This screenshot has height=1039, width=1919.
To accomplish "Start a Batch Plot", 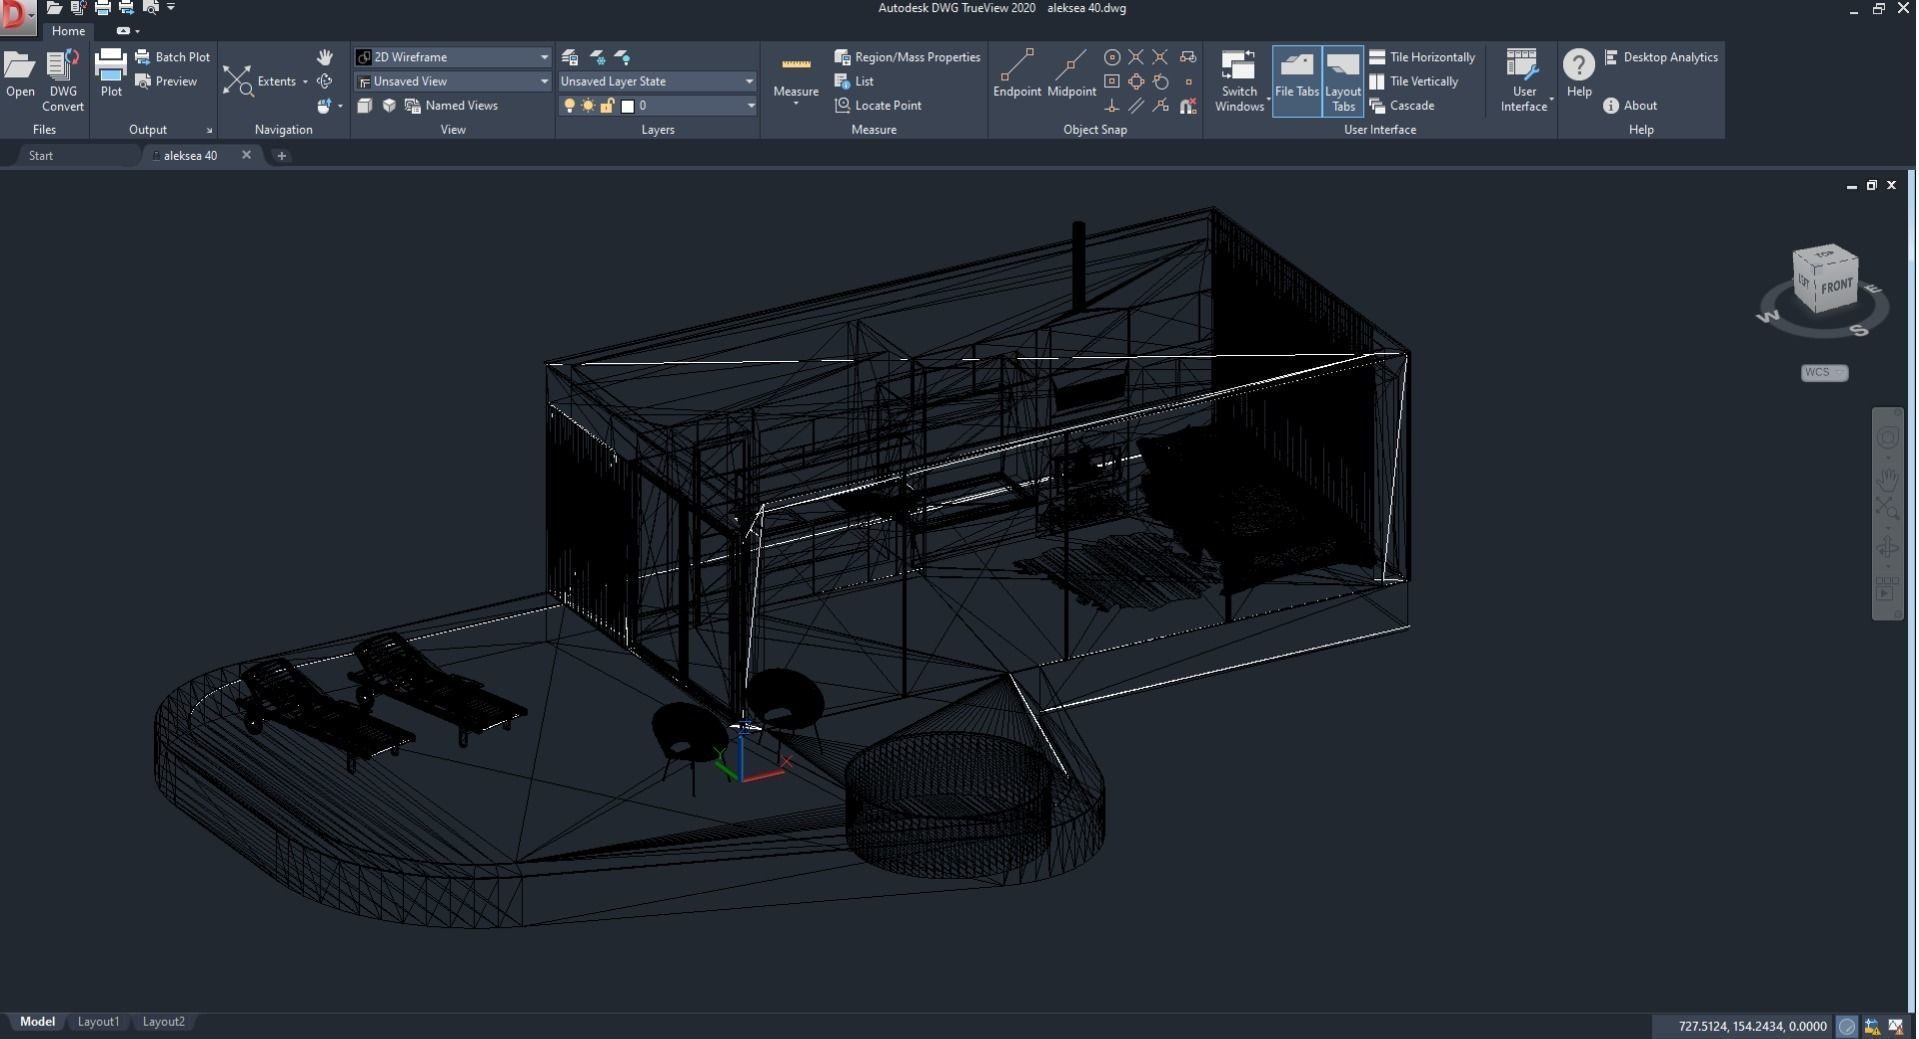I will (x=172, y=57).
